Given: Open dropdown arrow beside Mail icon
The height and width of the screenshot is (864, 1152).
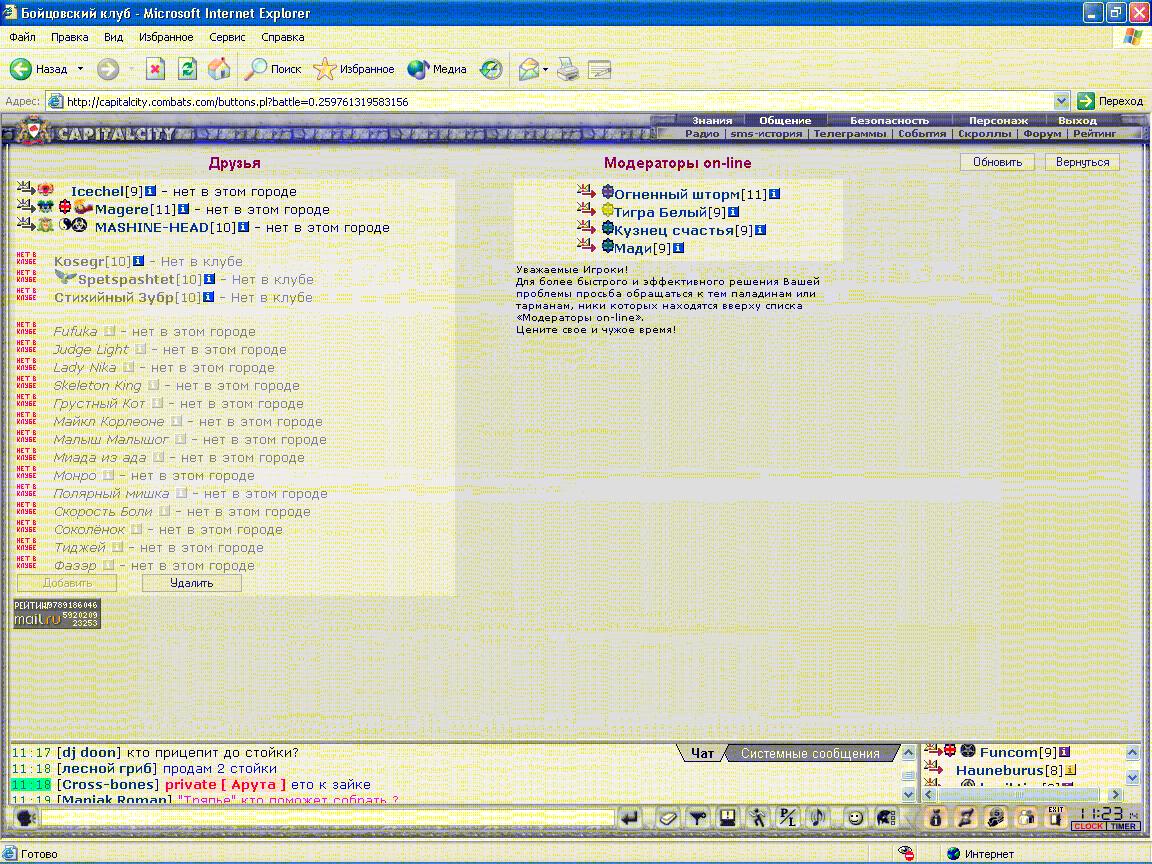Looking at the screenshot, I should tap(545, 70).
